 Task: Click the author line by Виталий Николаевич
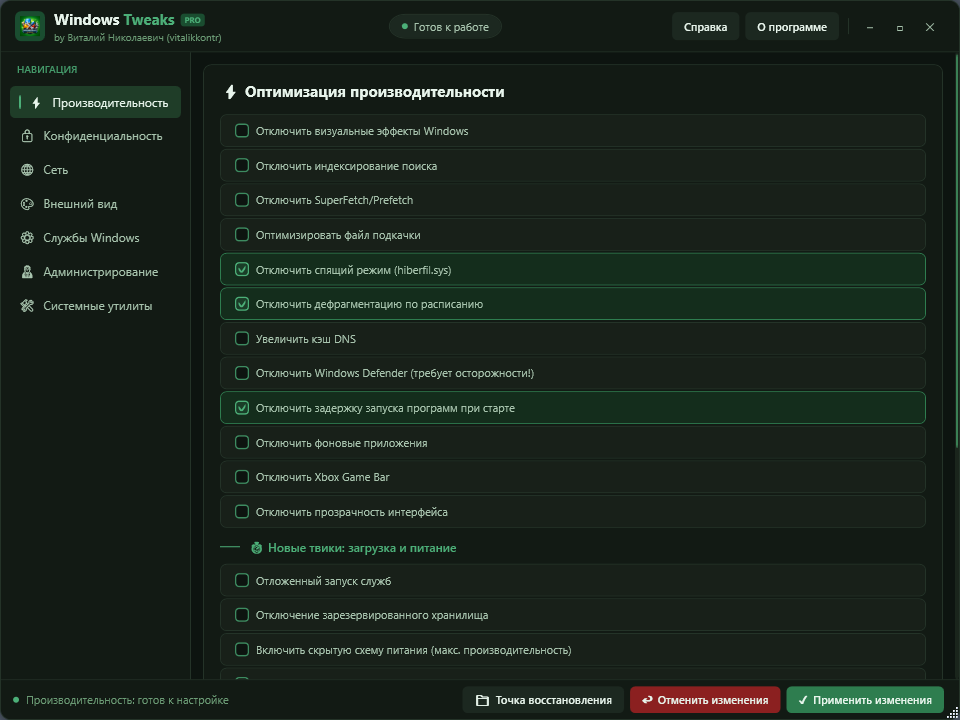tap(138, 37)
